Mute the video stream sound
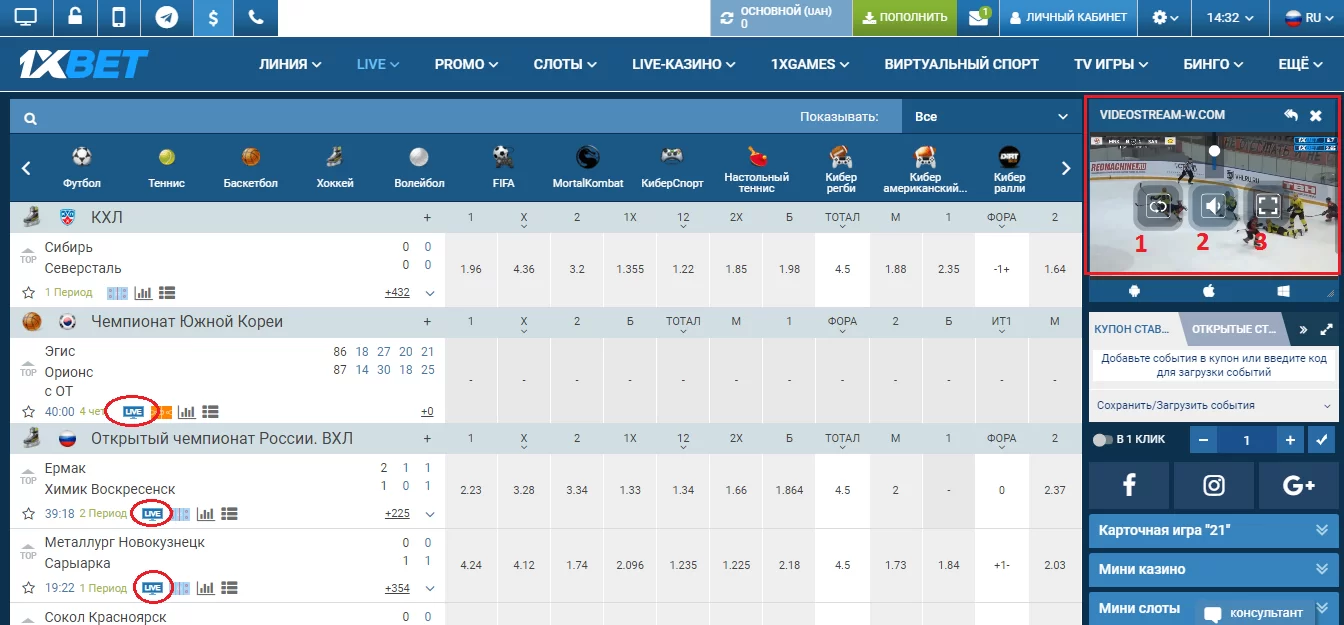This screenshot has width=1344, height=625. point(1212,206)
